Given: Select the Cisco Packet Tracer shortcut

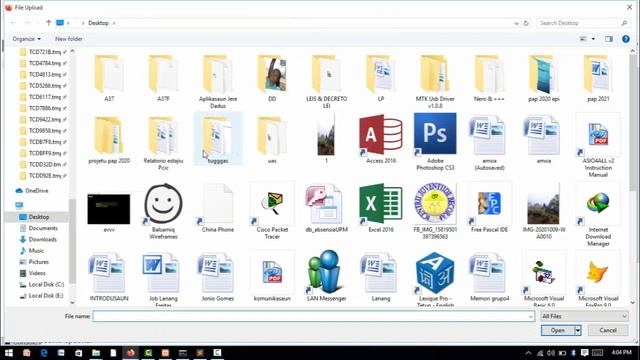Looking at the screenshot, I should pyautogui.click(x=272, y=211).
